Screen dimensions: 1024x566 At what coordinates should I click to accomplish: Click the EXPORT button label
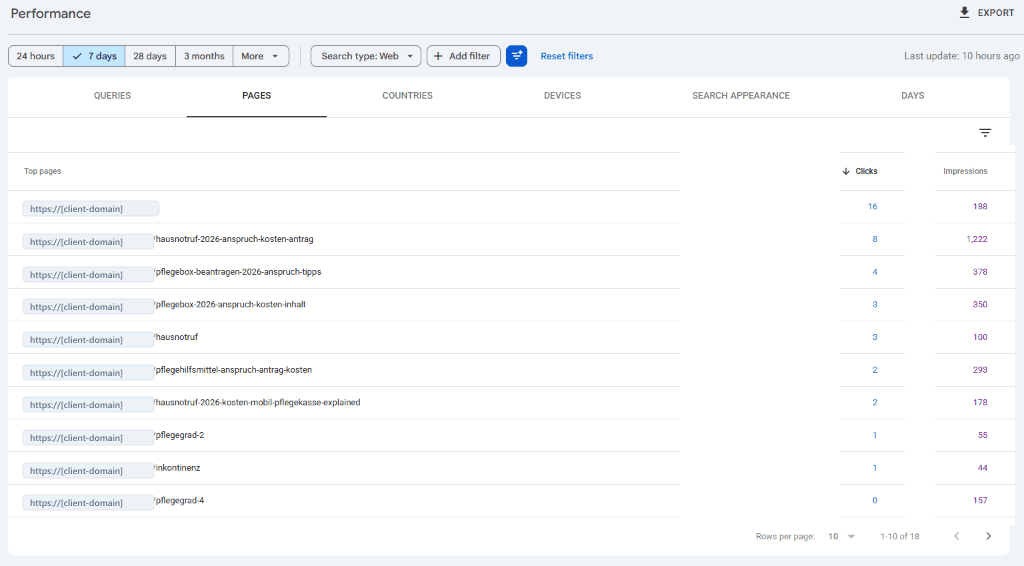[x=996, y=12]
